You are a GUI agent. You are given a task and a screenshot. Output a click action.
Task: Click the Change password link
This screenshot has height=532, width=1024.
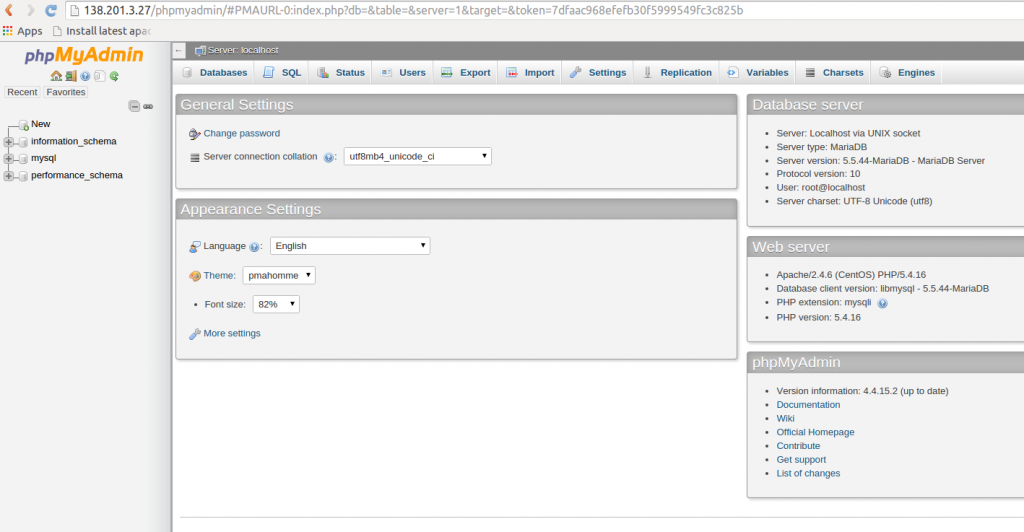[x=241, y=133]
